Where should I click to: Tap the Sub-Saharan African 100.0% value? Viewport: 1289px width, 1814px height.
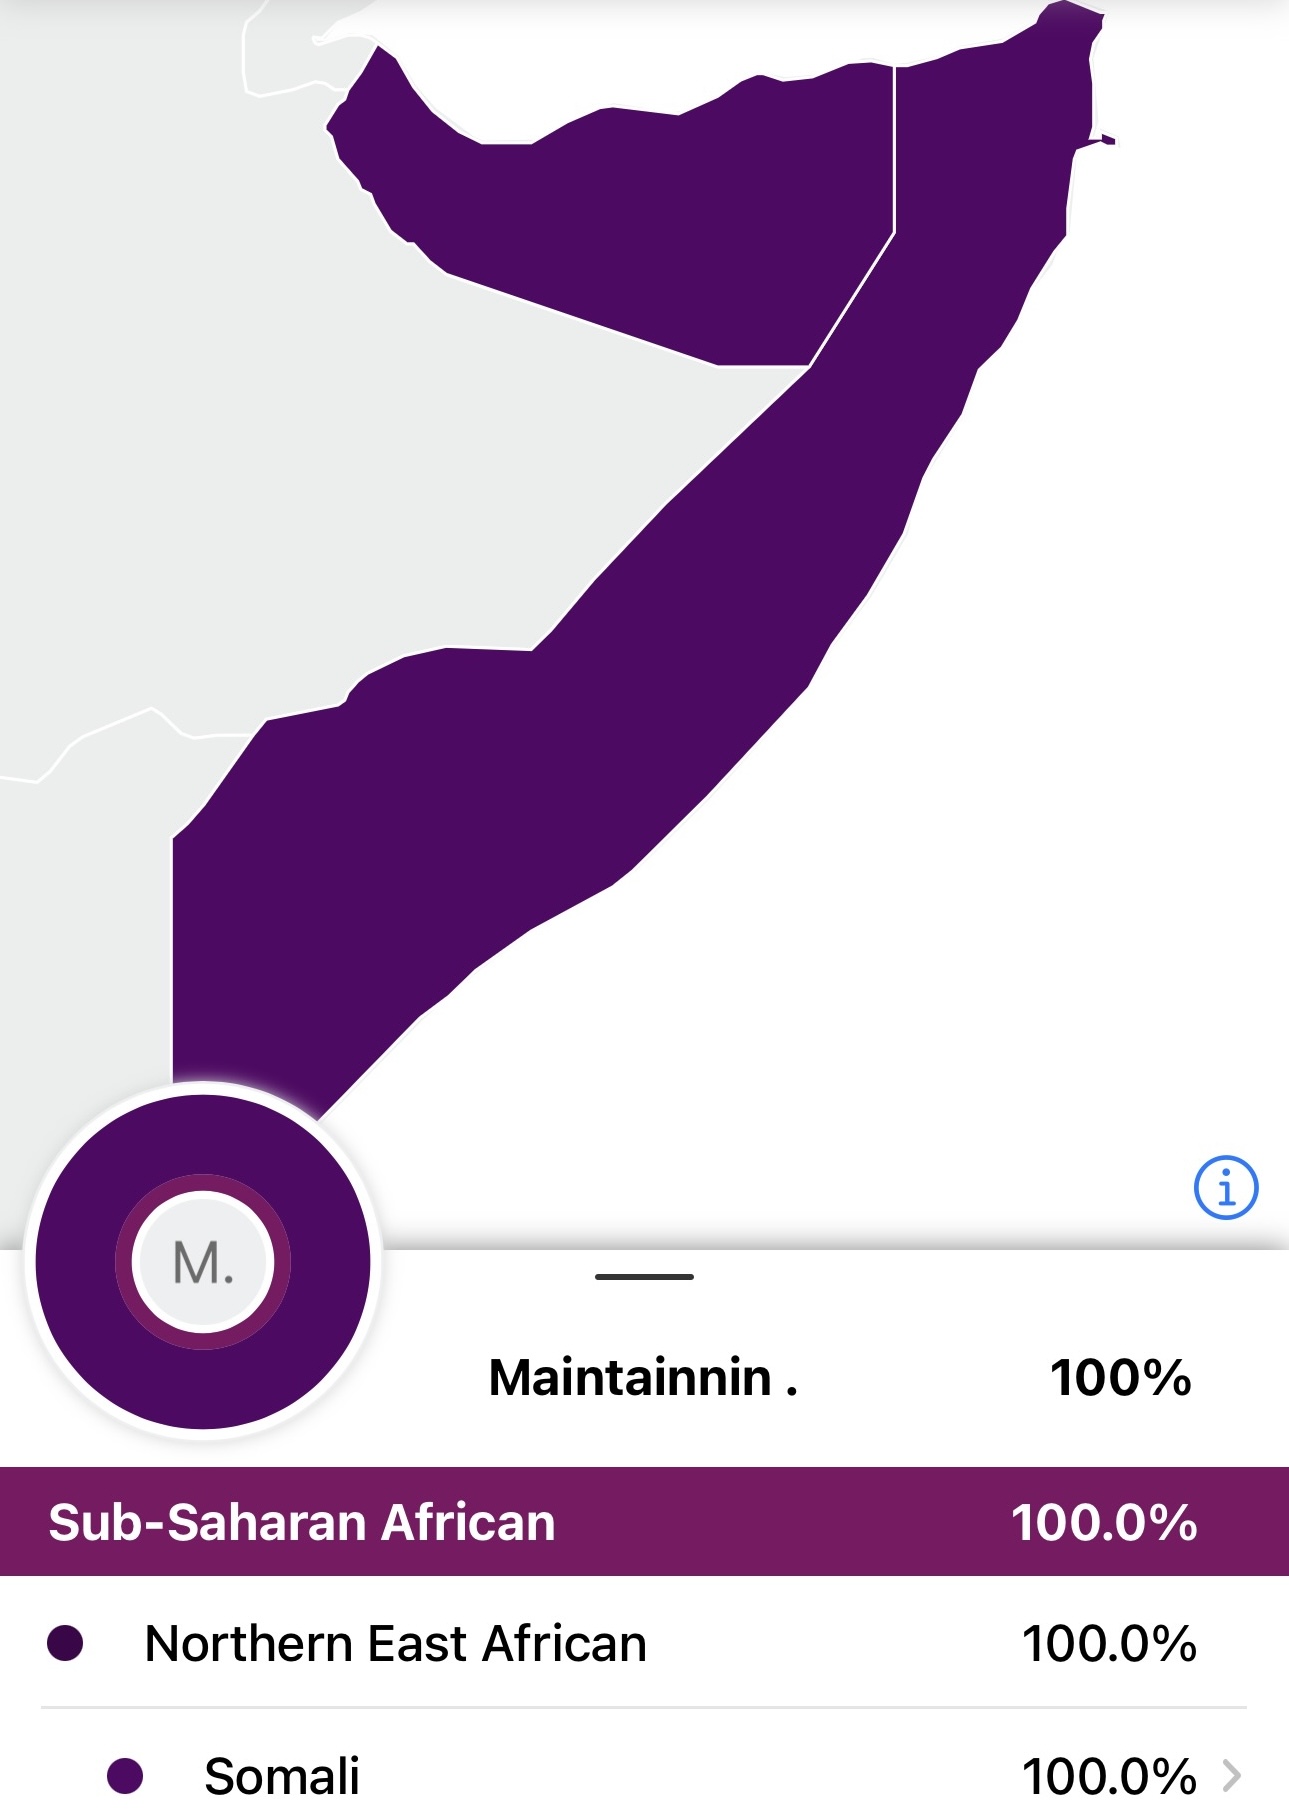[1104, 1522]
